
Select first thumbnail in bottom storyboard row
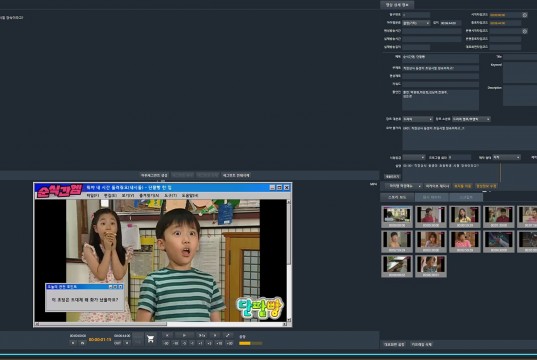(397, 266)
